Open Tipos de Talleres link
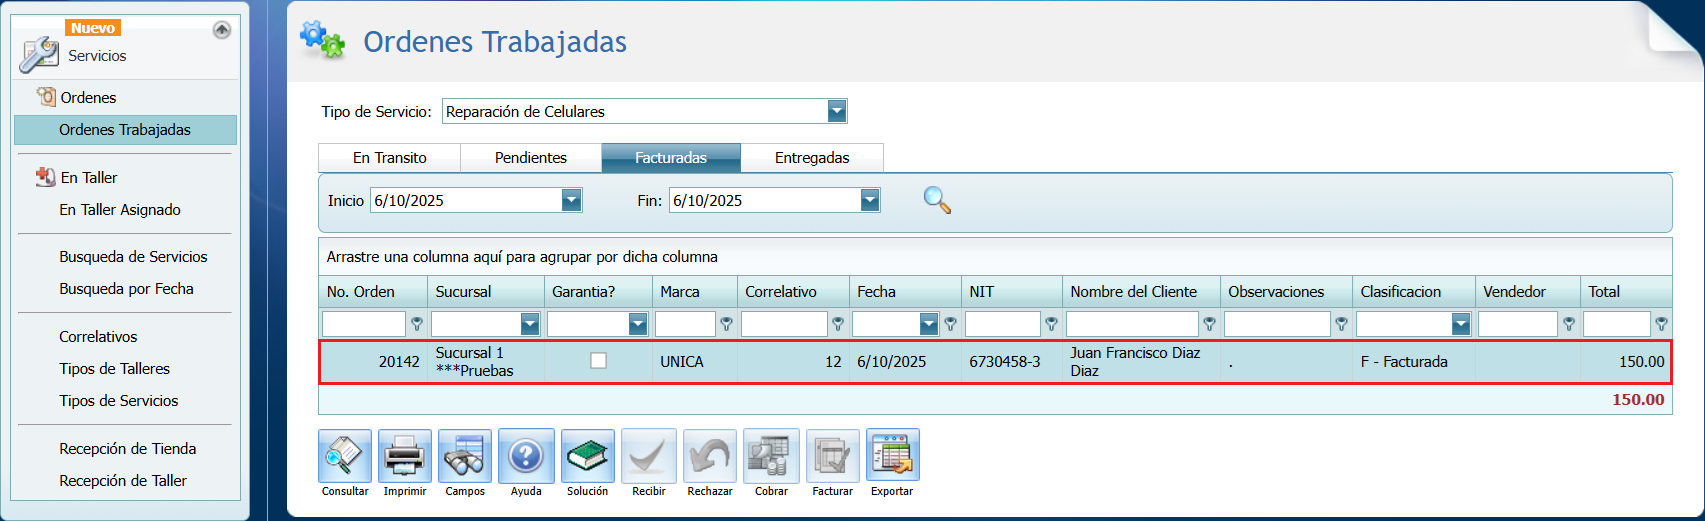This screenshot has height=521, width=1705. pyautogui.click(x=114, y=368)
